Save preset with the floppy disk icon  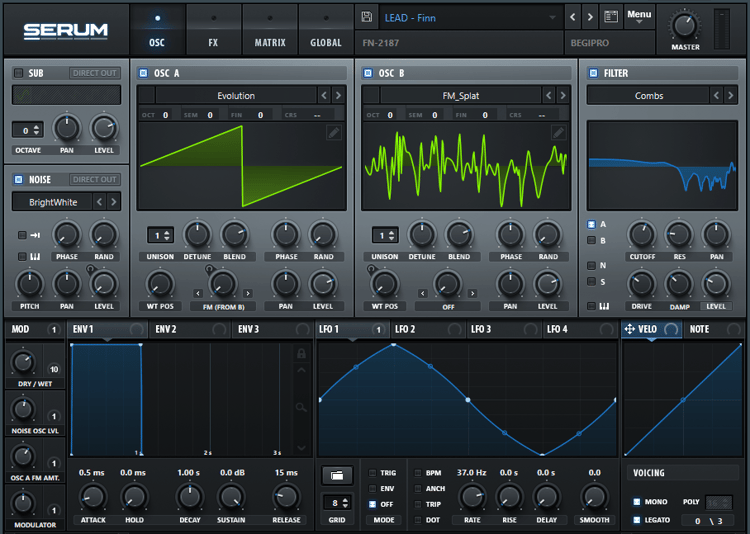point(367,17)
